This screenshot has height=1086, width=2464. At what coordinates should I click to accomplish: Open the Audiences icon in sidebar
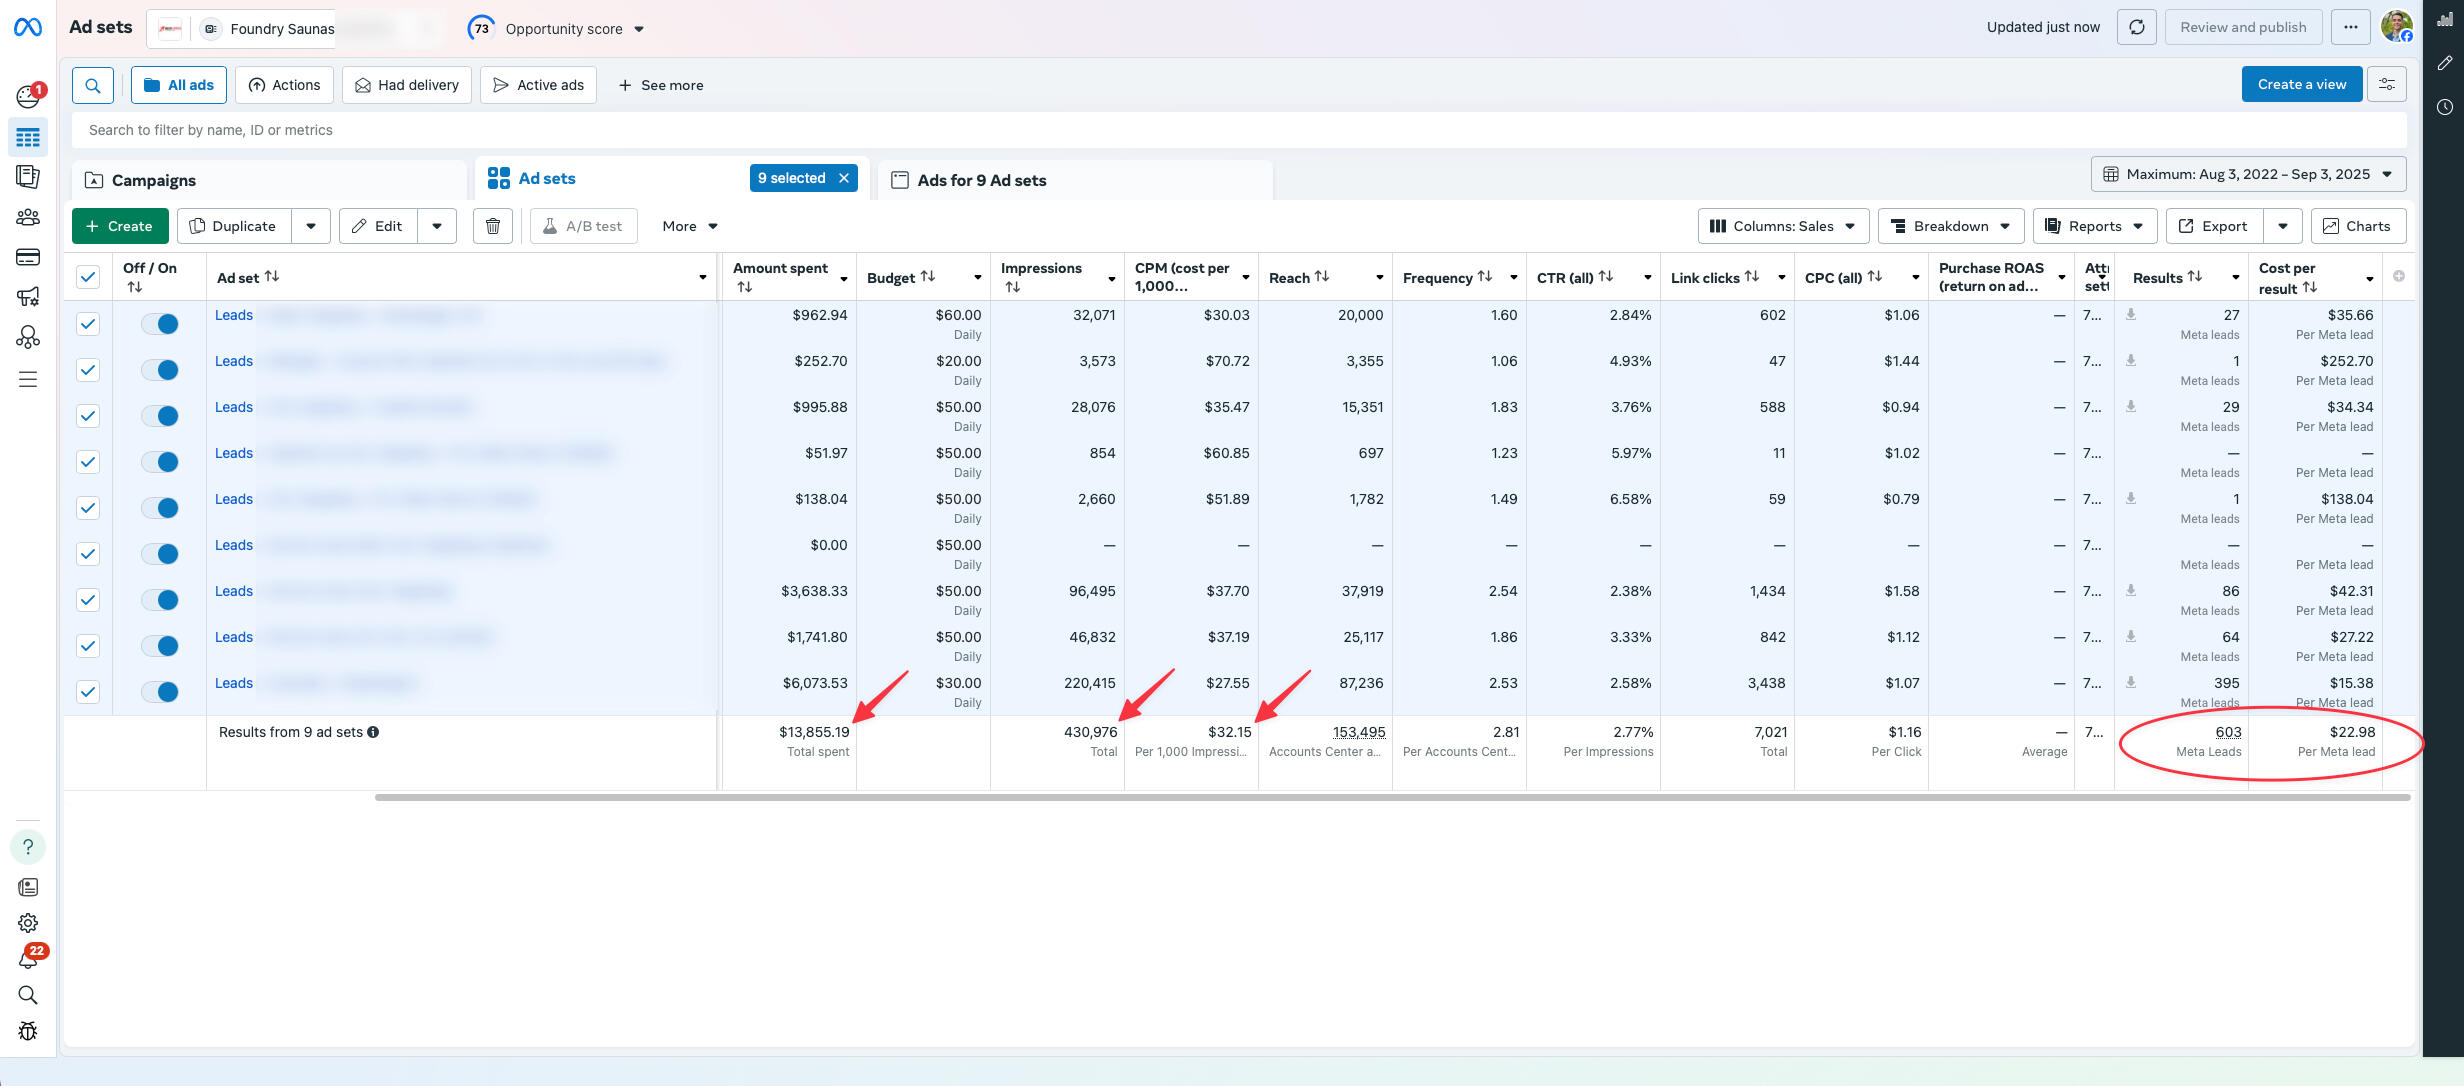coord(28,217)
